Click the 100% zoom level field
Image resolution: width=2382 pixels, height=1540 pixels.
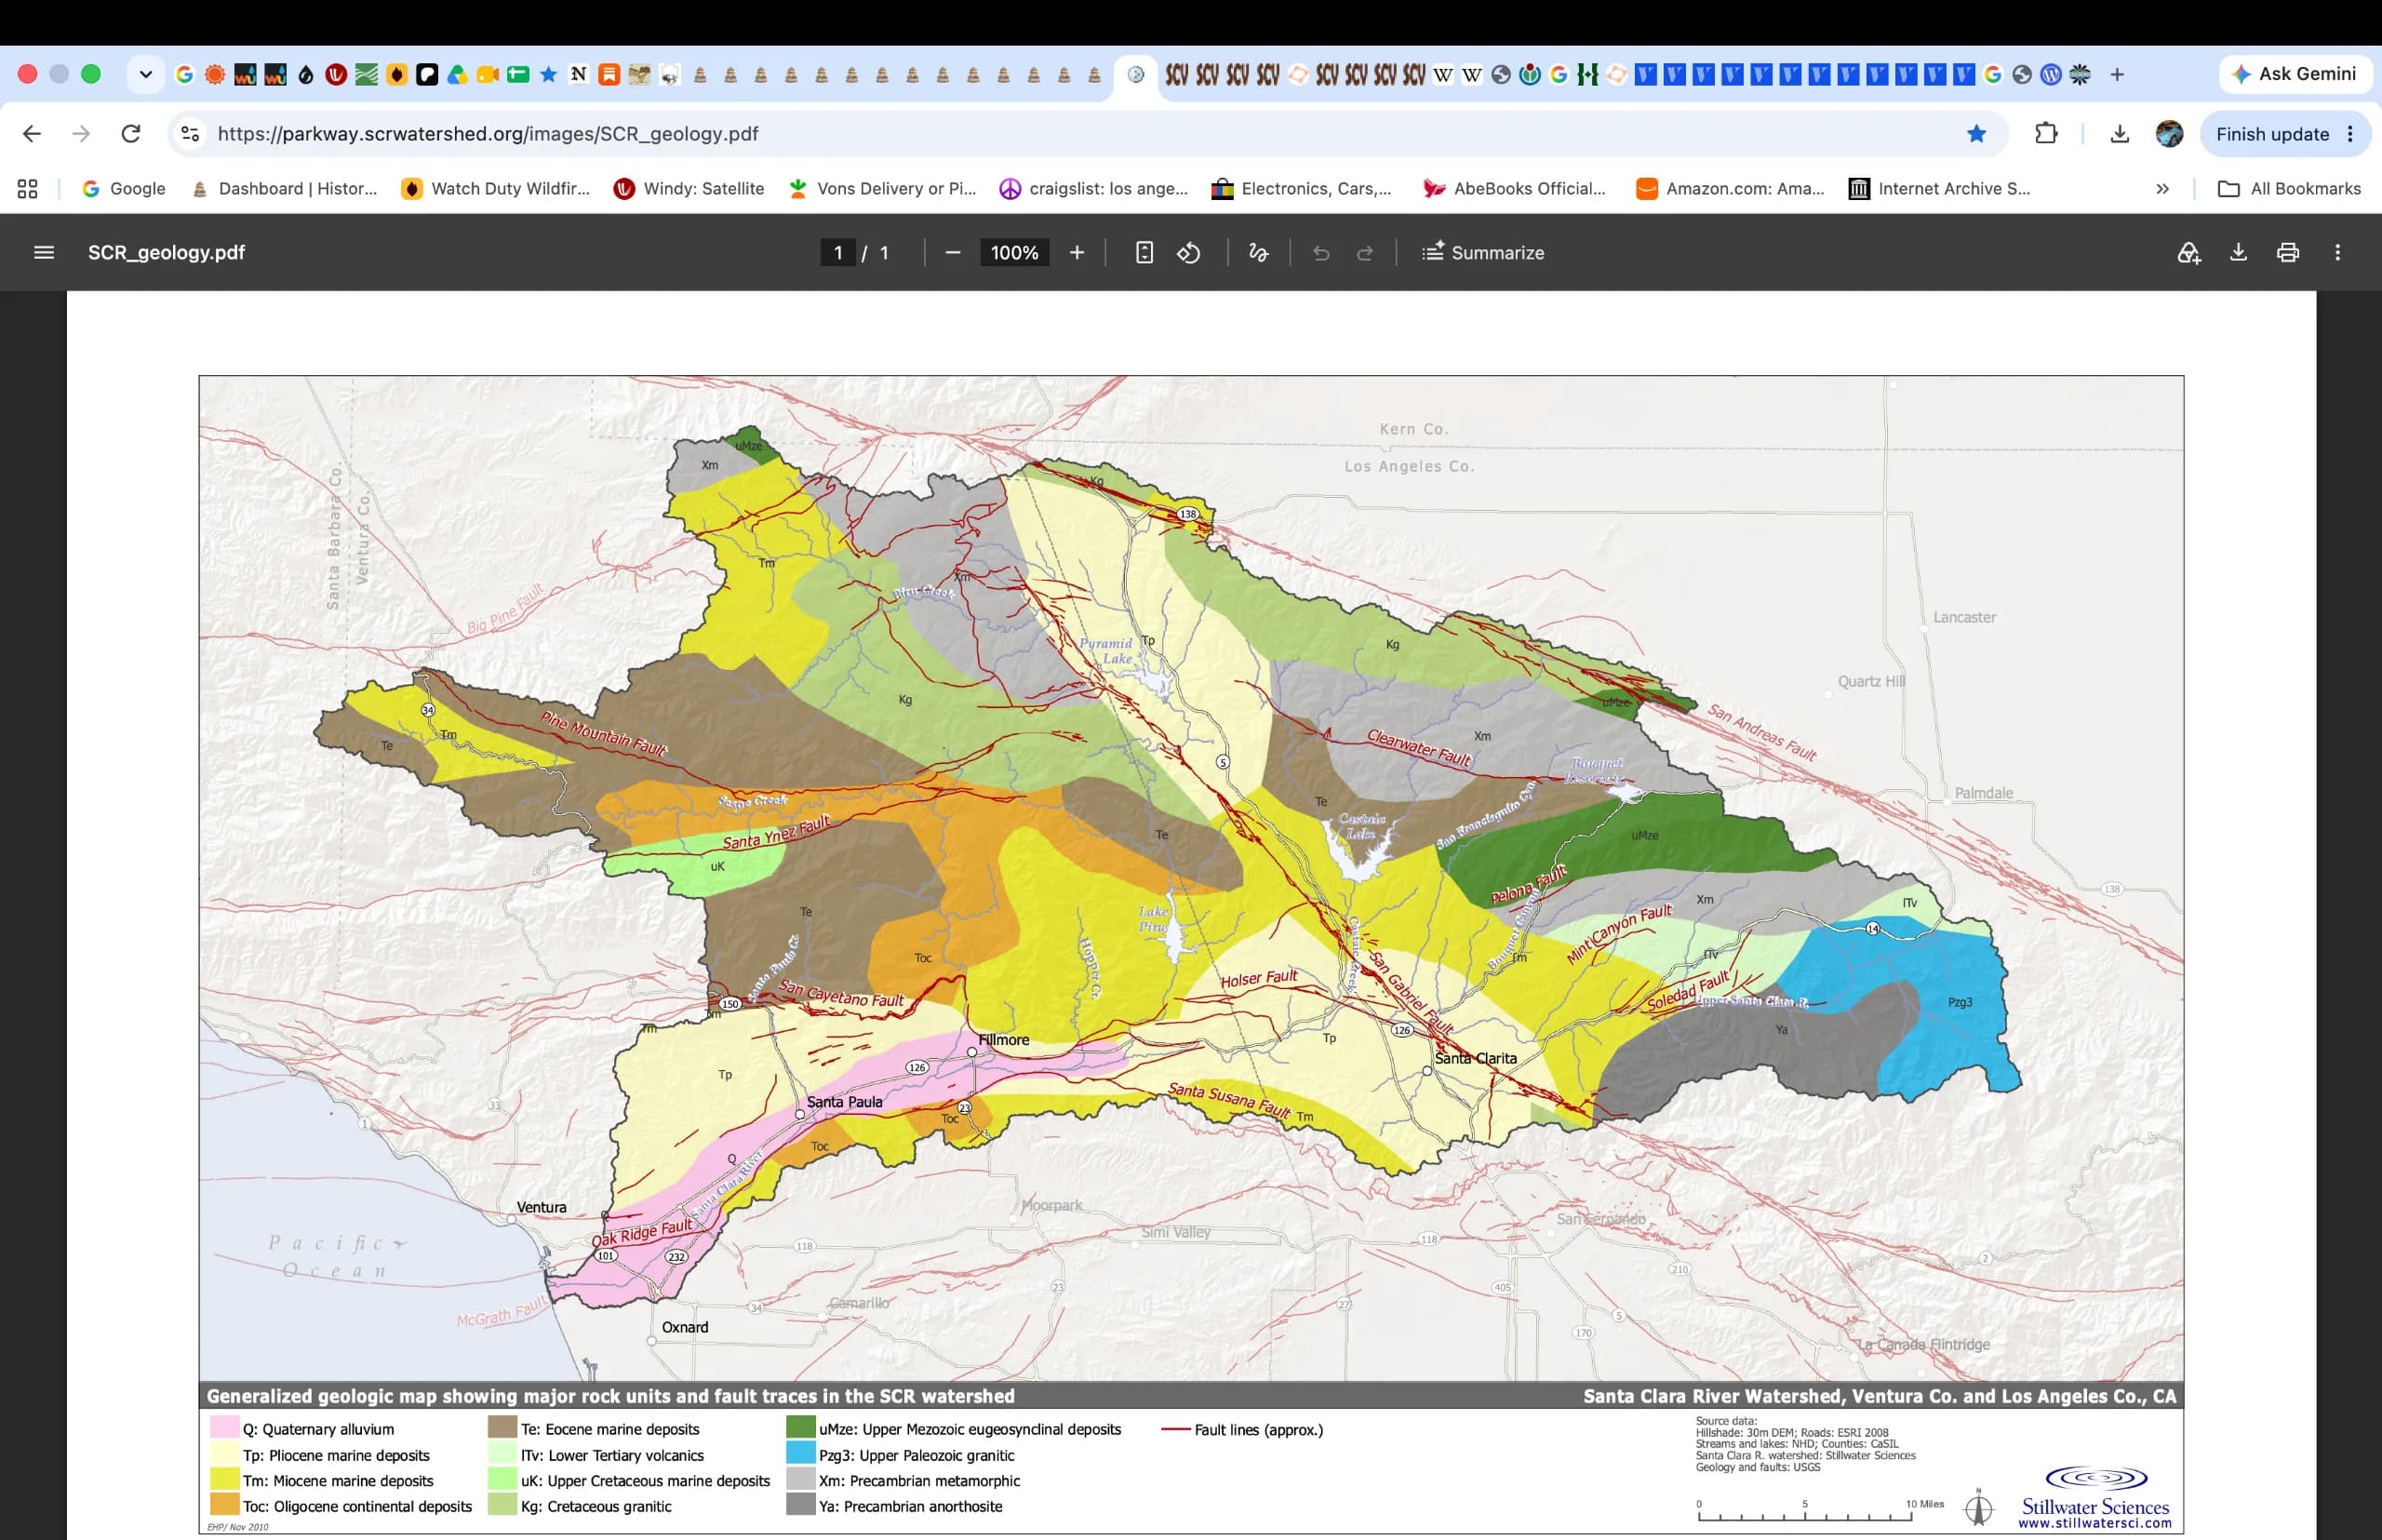pyautogui.click(x=1014, y=252)
